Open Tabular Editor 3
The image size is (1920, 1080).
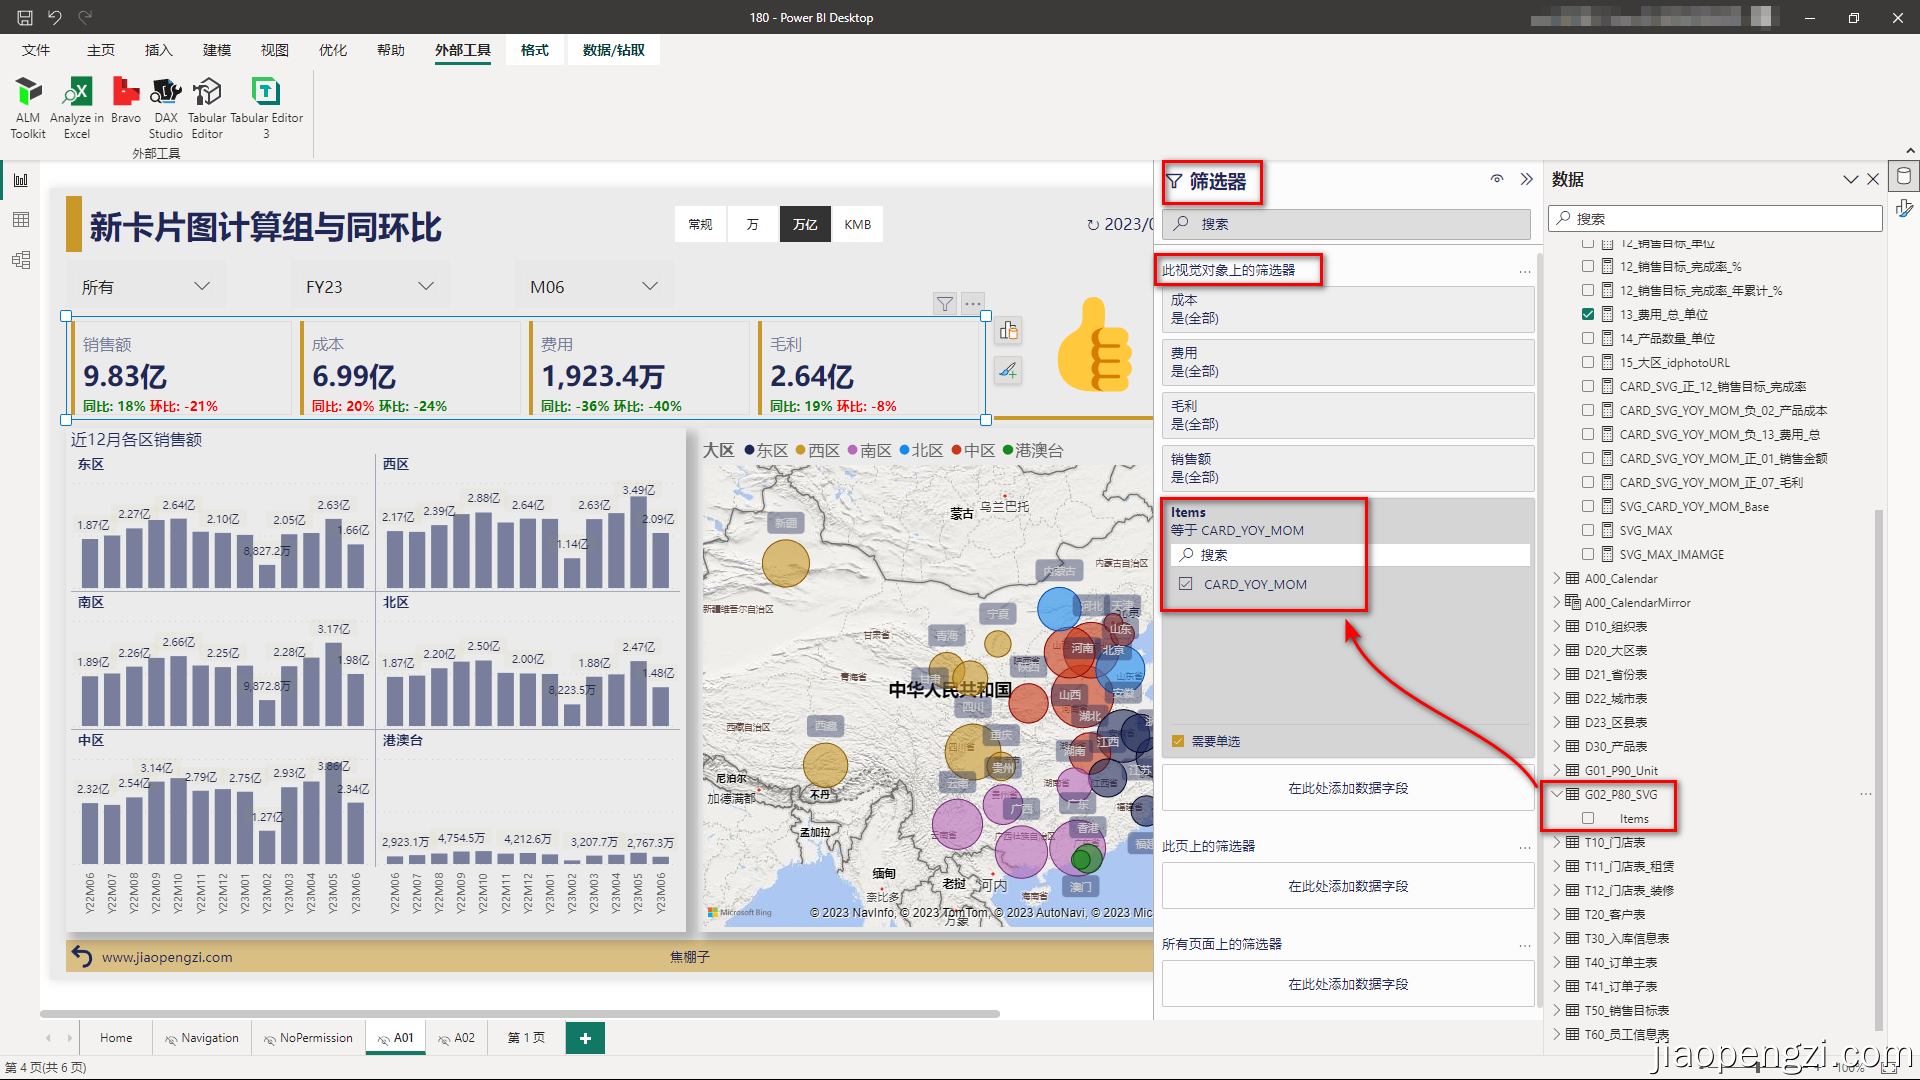pyautogui.click(x=264, y=105)
